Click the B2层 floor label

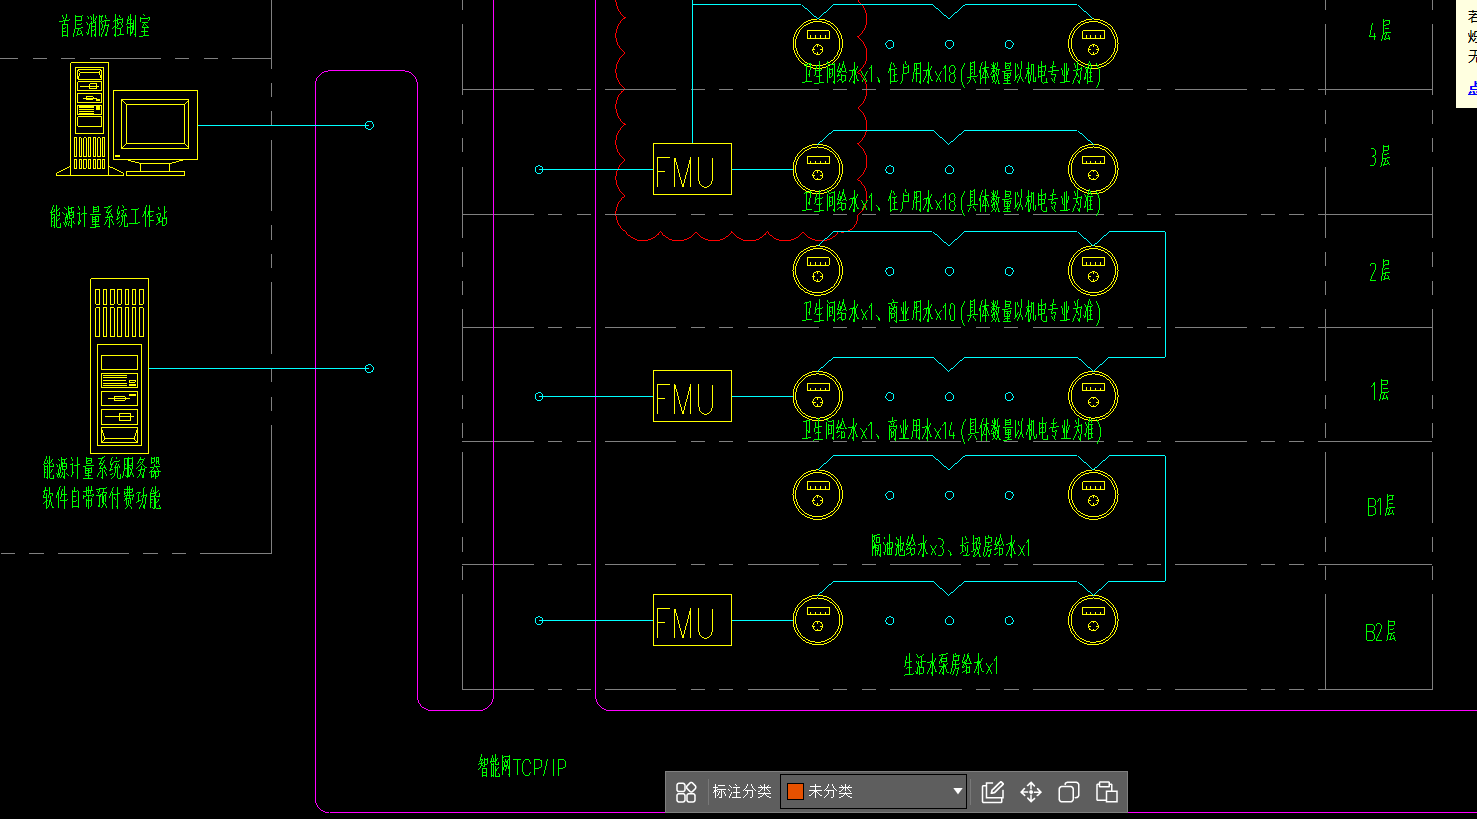pyautogui.click(x=1381, y=632)
